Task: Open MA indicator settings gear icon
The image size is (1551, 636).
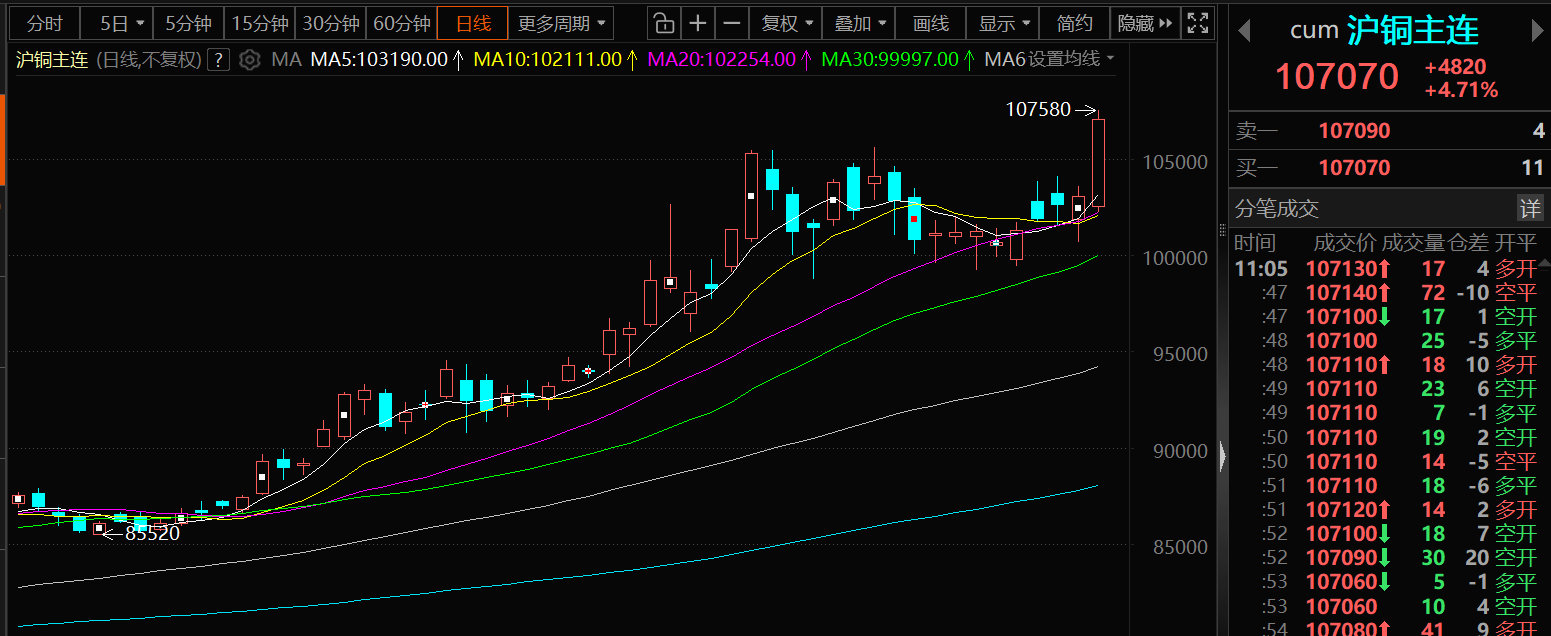Action: [x=250, y=60]
